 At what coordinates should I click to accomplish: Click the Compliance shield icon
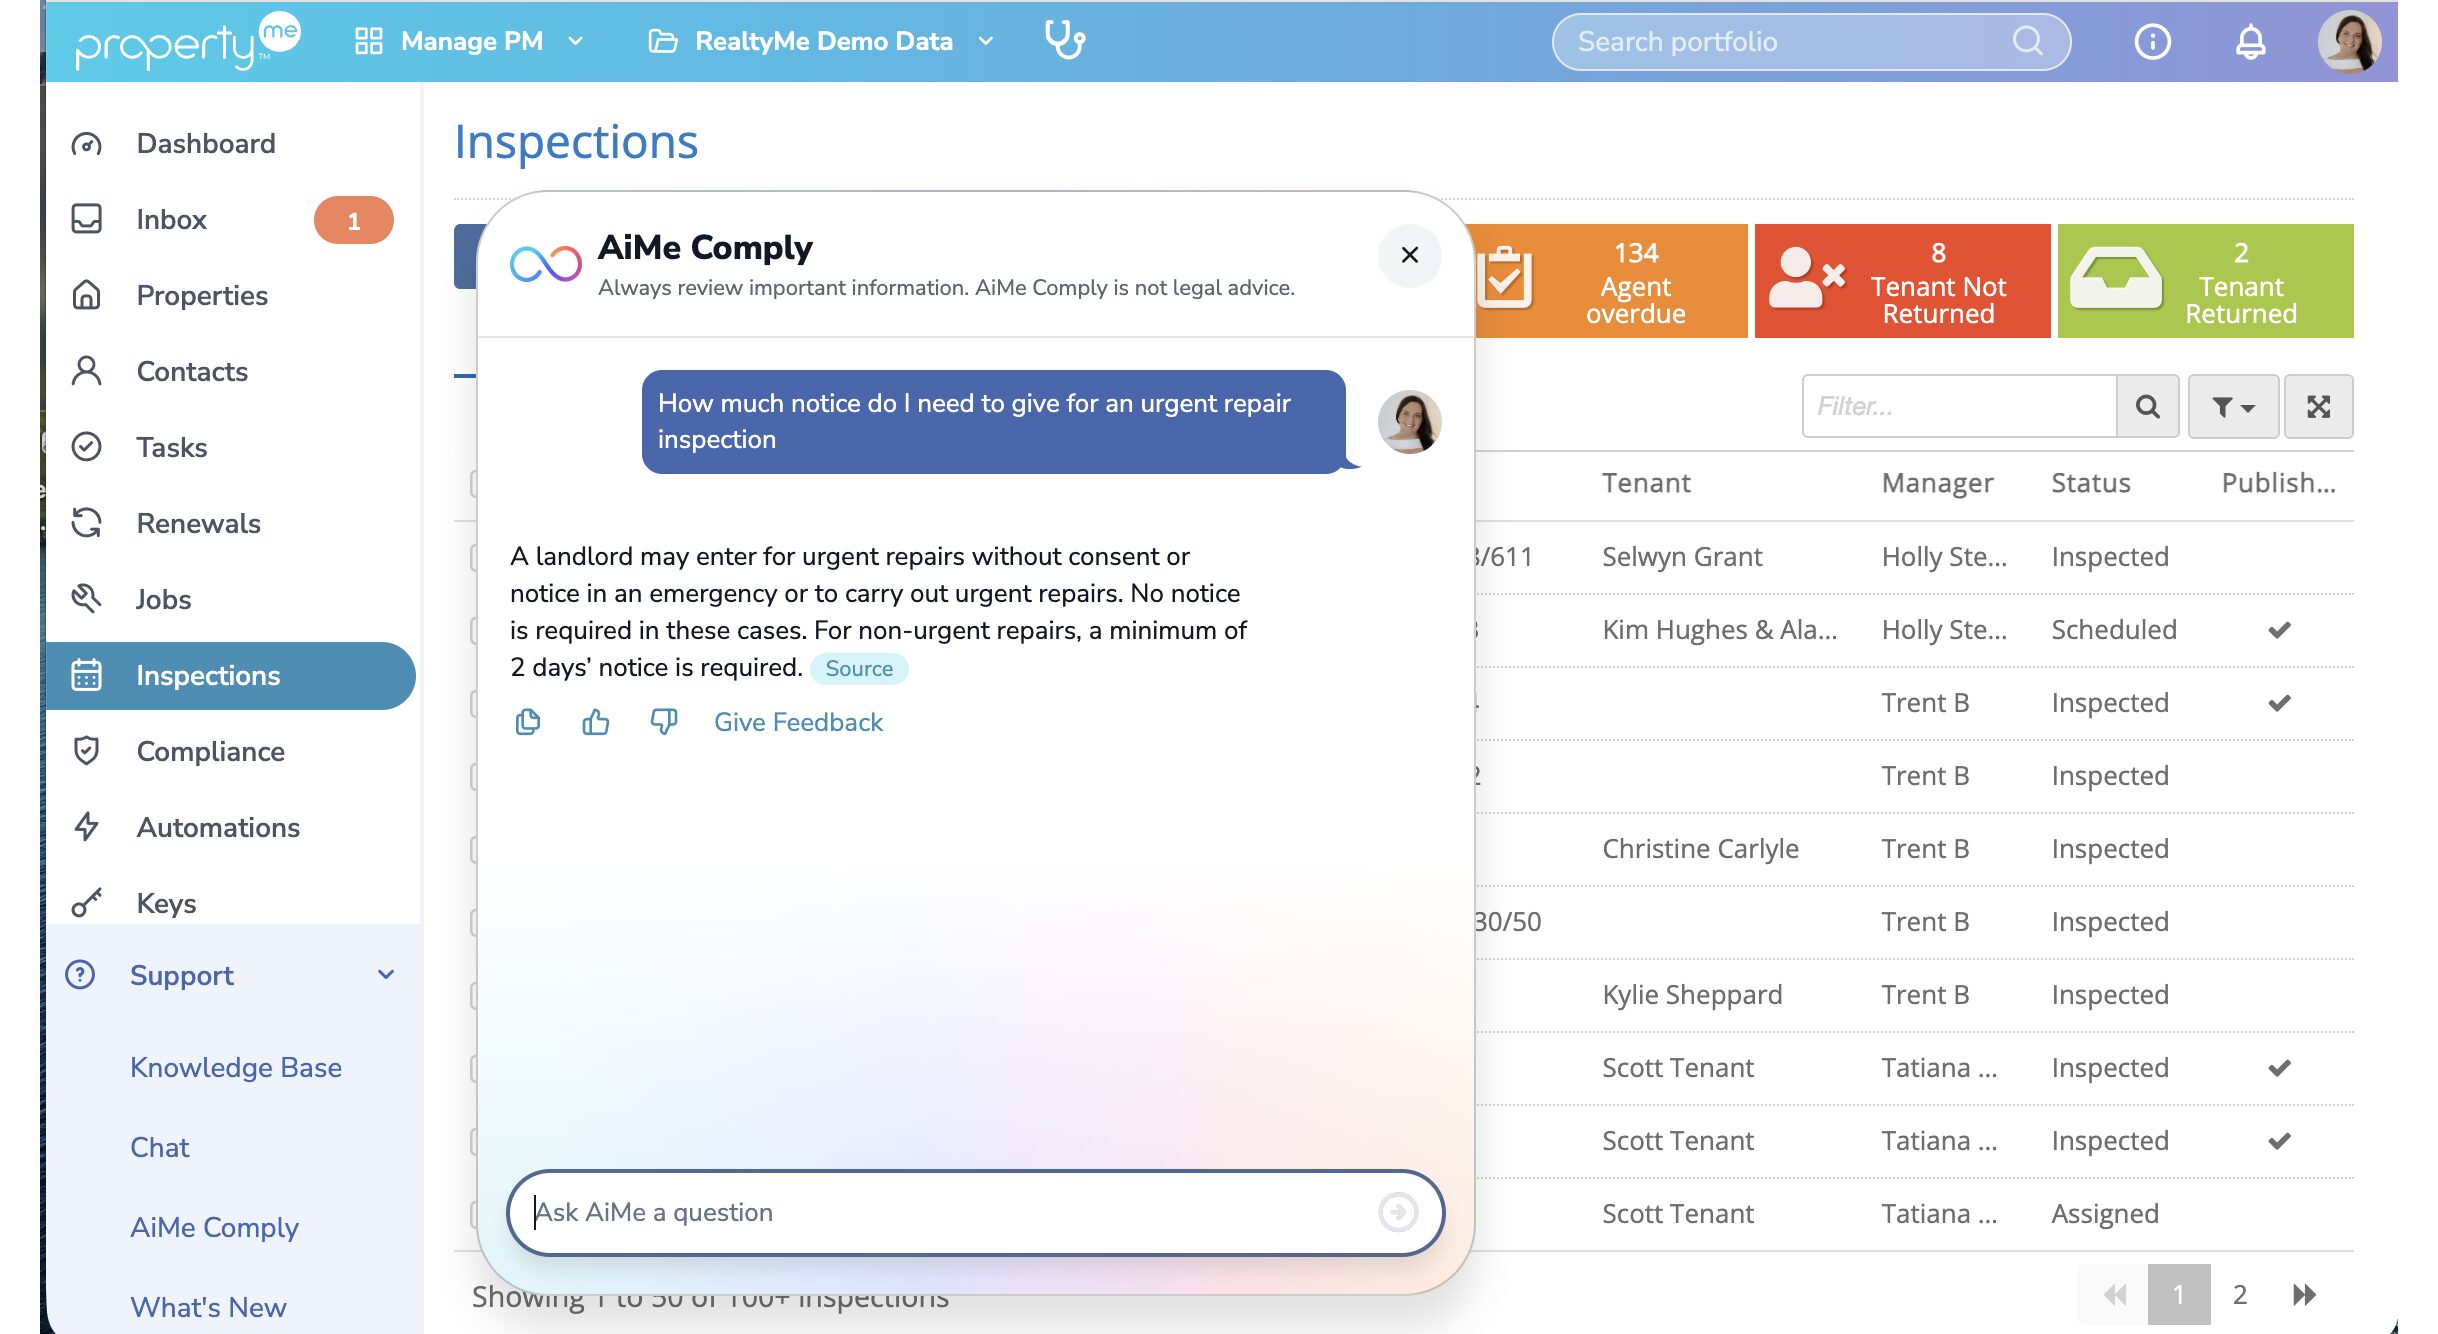[87, 751]
